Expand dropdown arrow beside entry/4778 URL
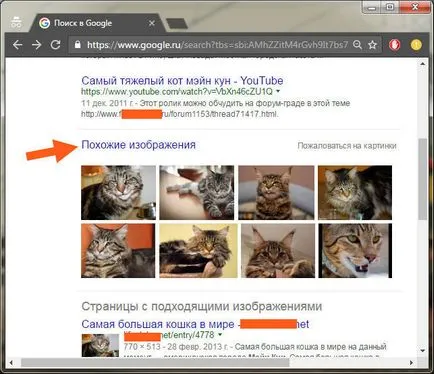This screenshot has width=434, height=374. point(220,334)
